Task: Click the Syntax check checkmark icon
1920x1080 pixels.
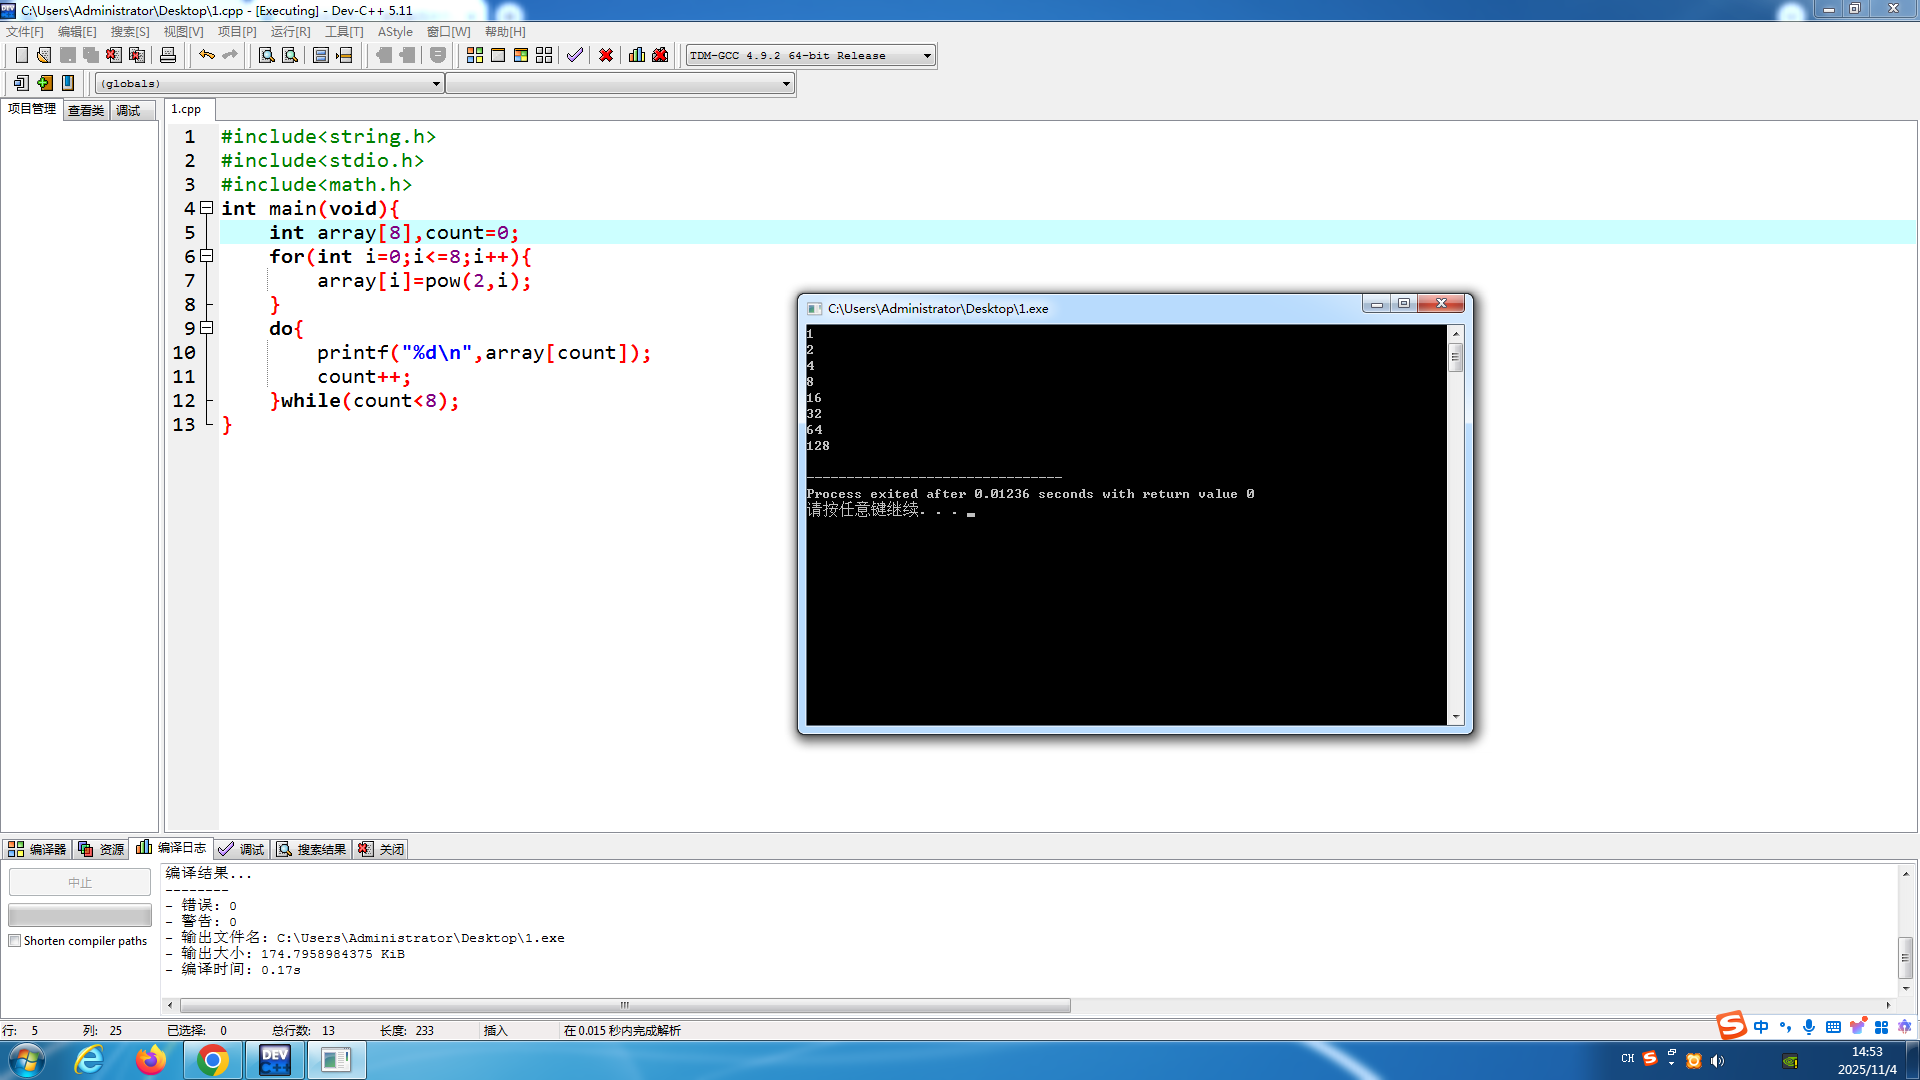Action: [x=575, y=55]
